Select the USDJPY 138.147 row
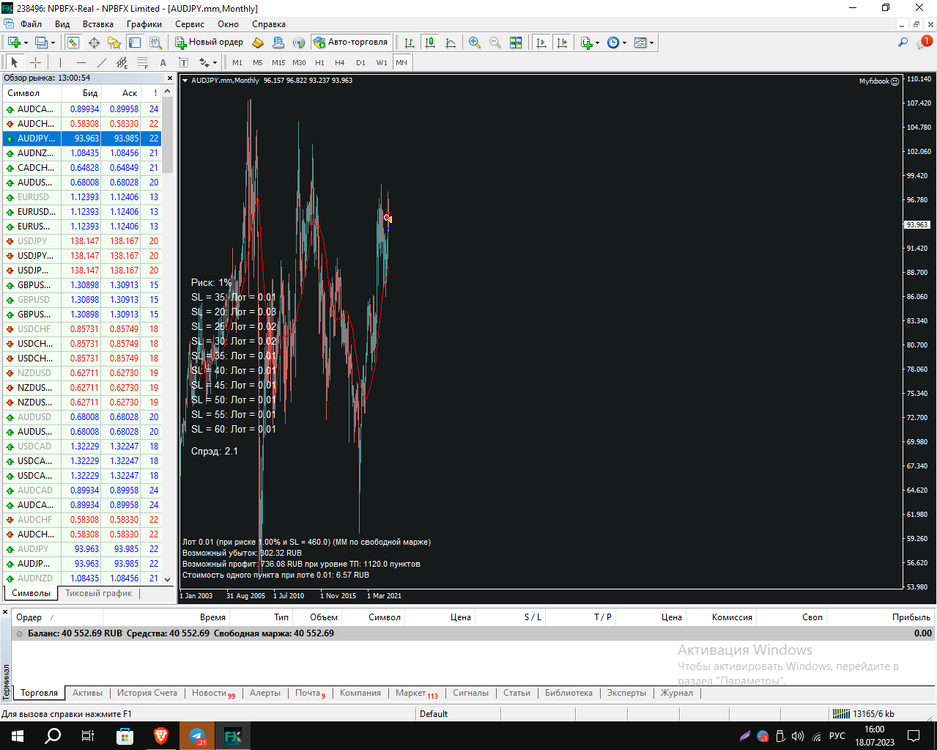This screenshot has height=750, width=937. [82, 241]
